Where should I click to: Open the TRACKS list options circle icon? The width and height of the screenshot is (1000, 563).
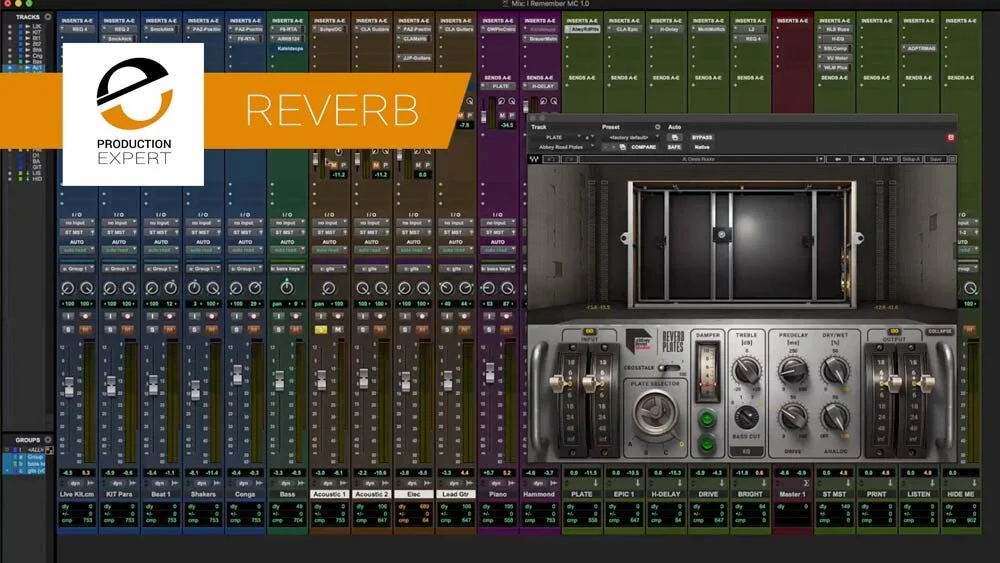47,17
